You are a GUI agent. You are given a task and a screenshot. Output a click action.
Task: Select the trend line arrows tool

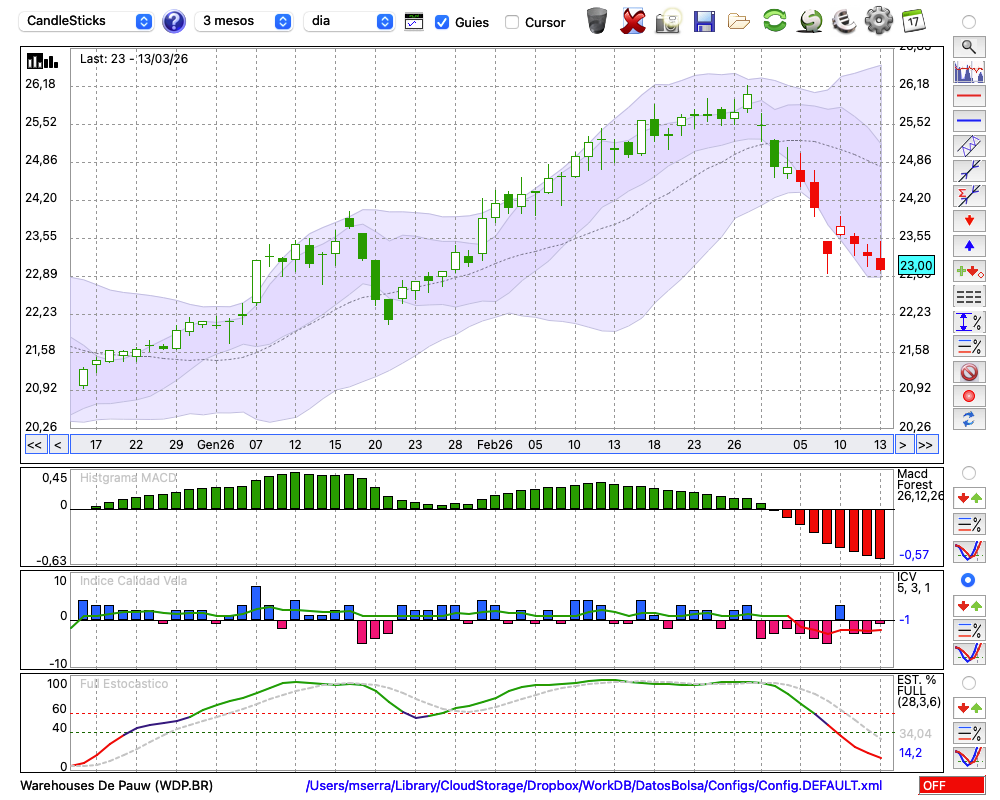(x=969, y=171)
